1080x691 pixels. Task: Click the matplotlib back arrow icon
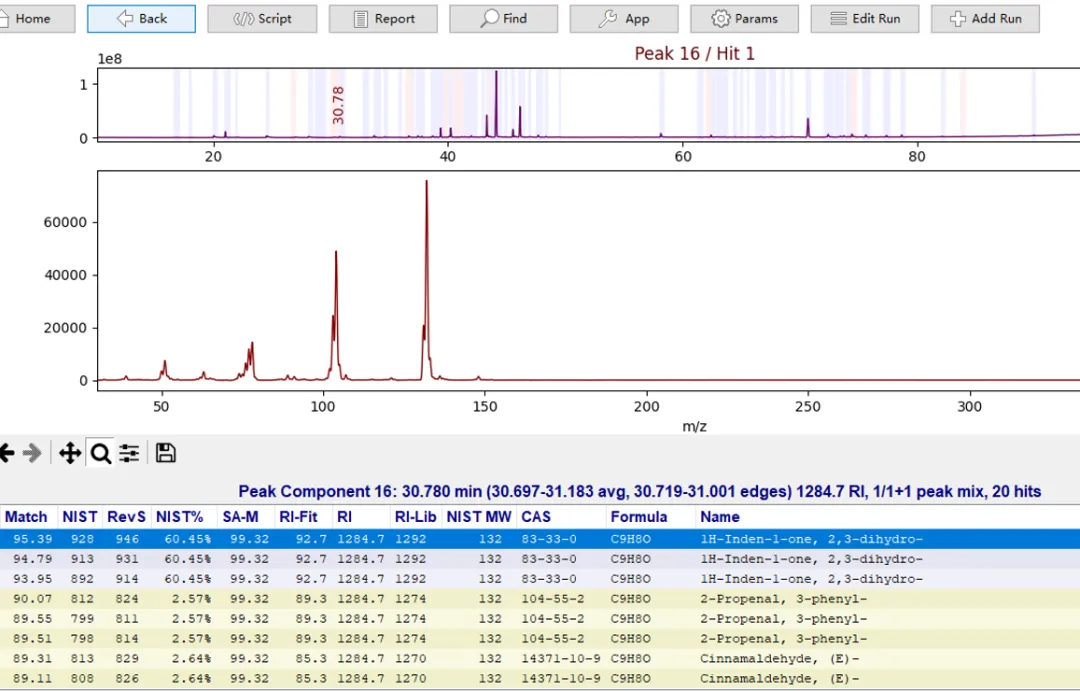click(7, 453)
